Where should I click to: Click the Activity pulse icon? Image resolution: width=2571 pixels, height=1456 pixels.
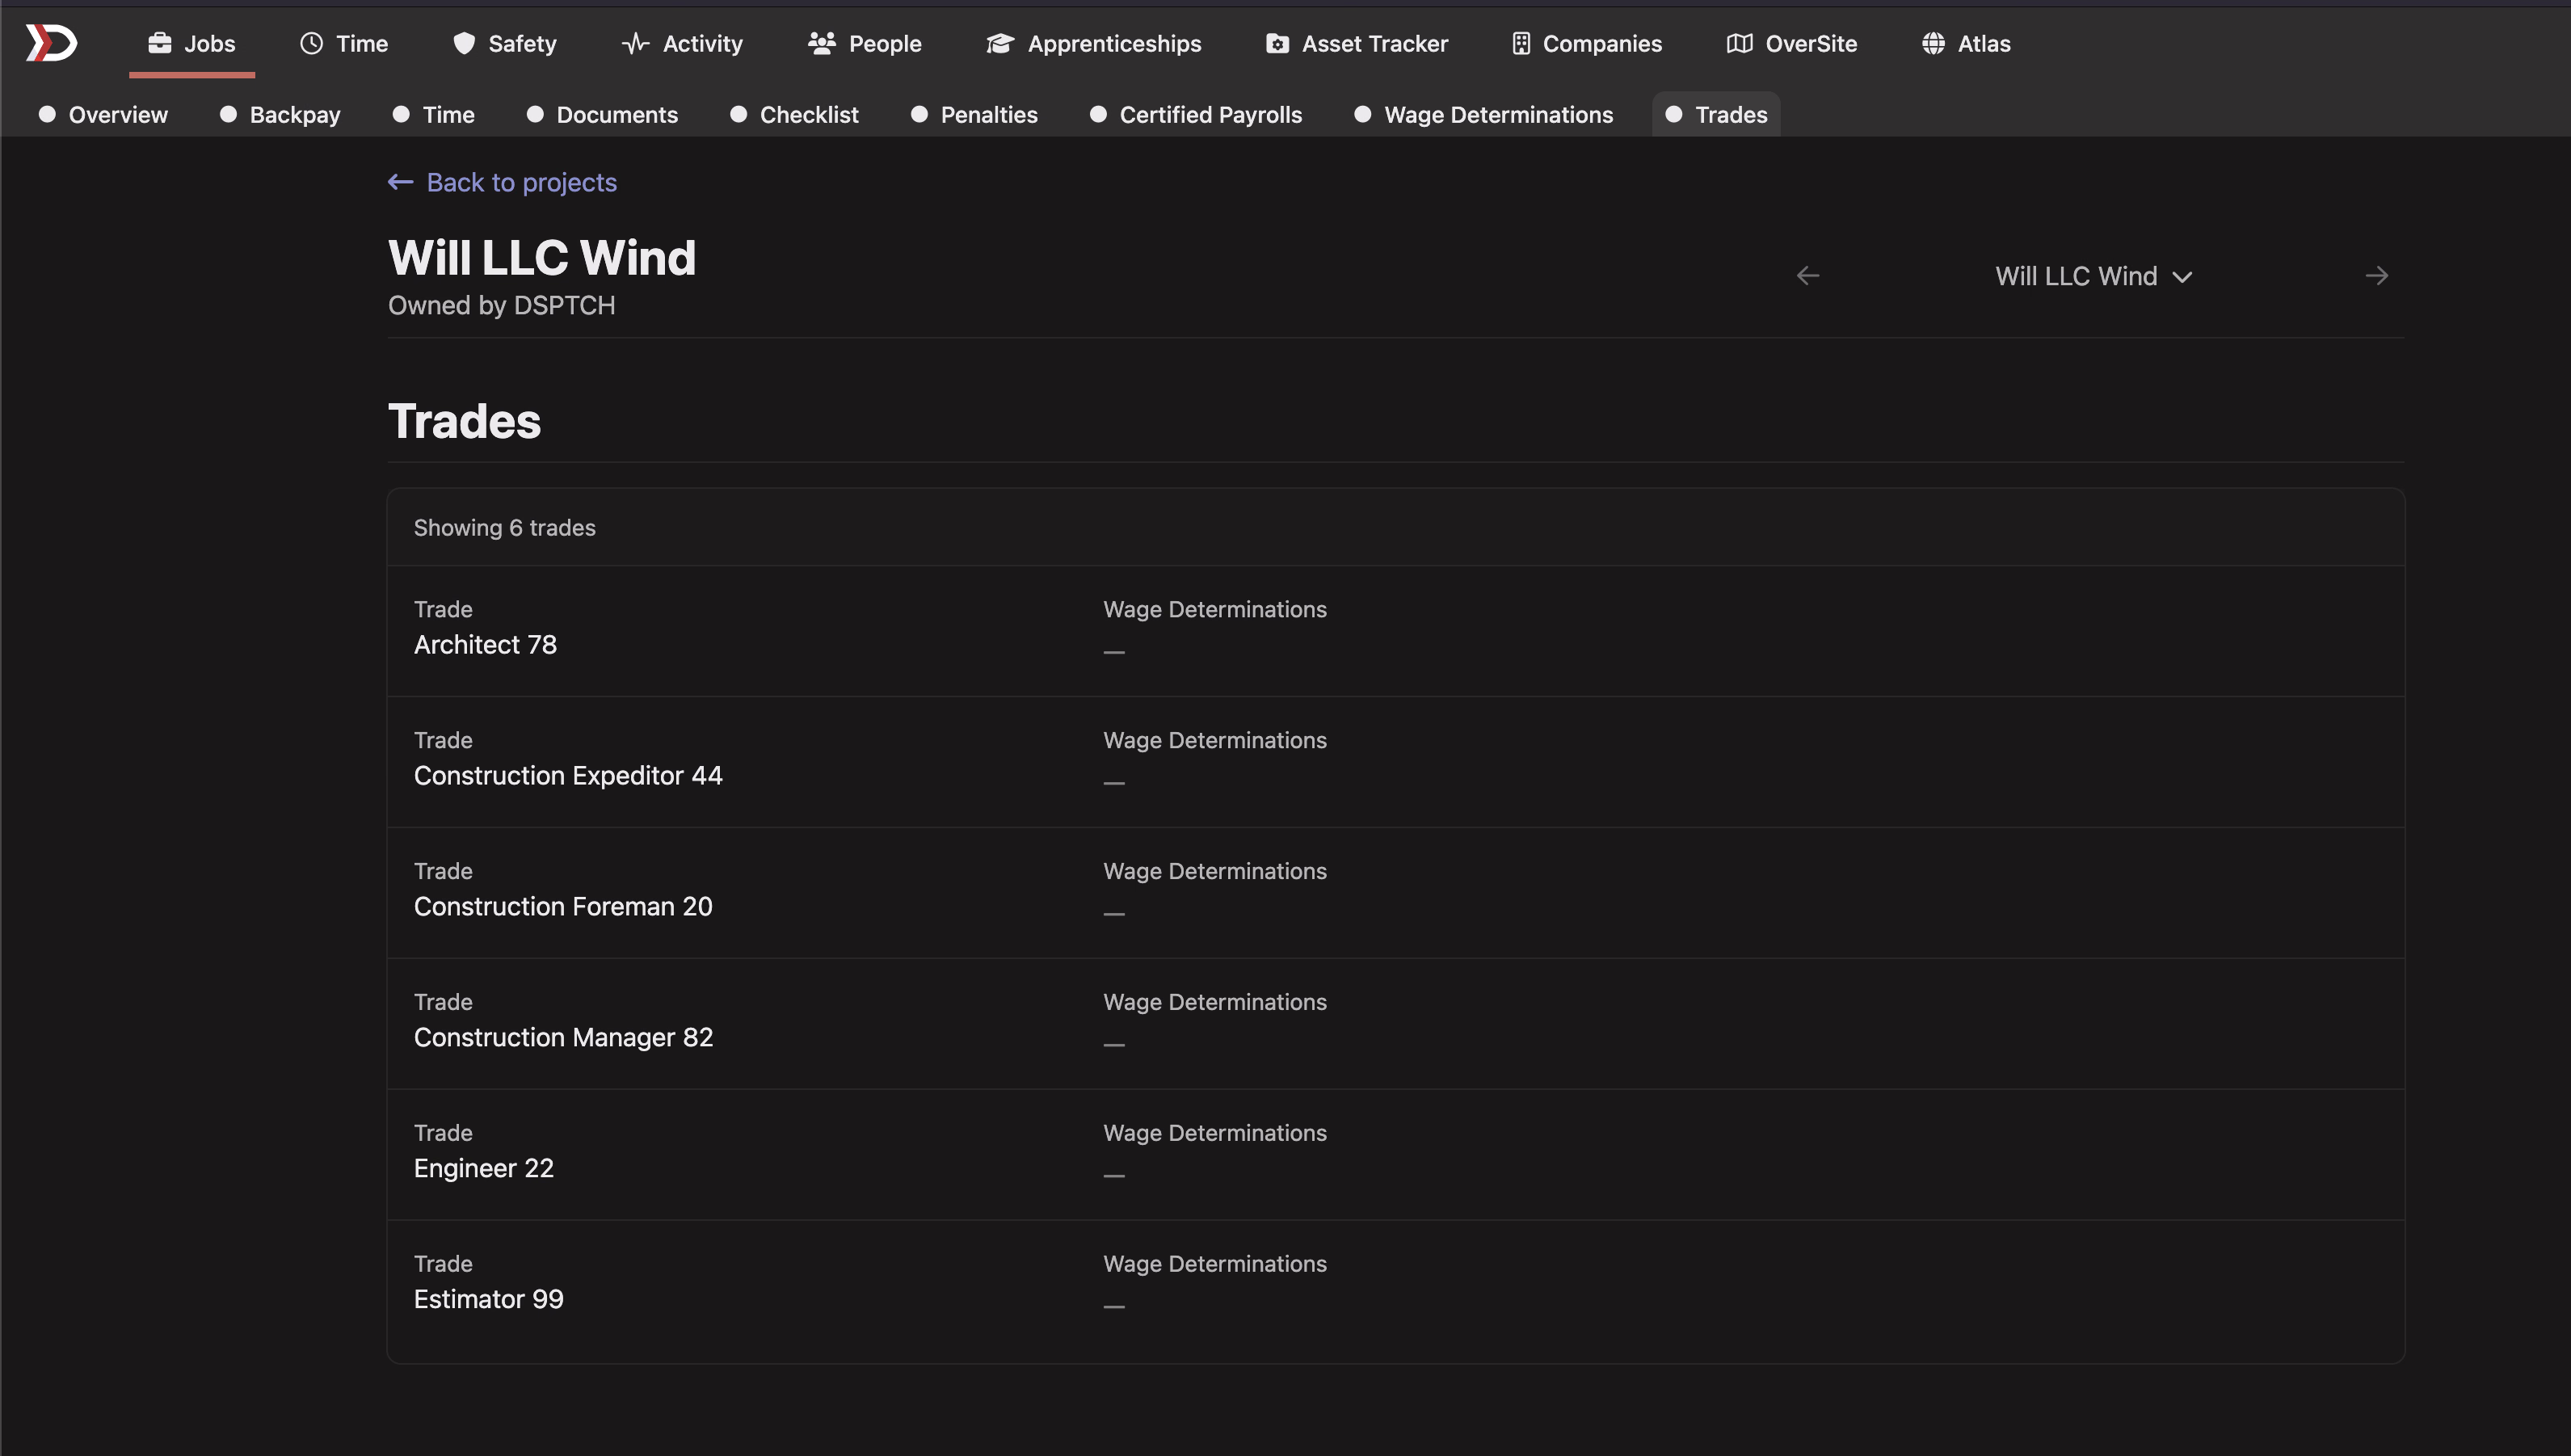coord(635,43)
